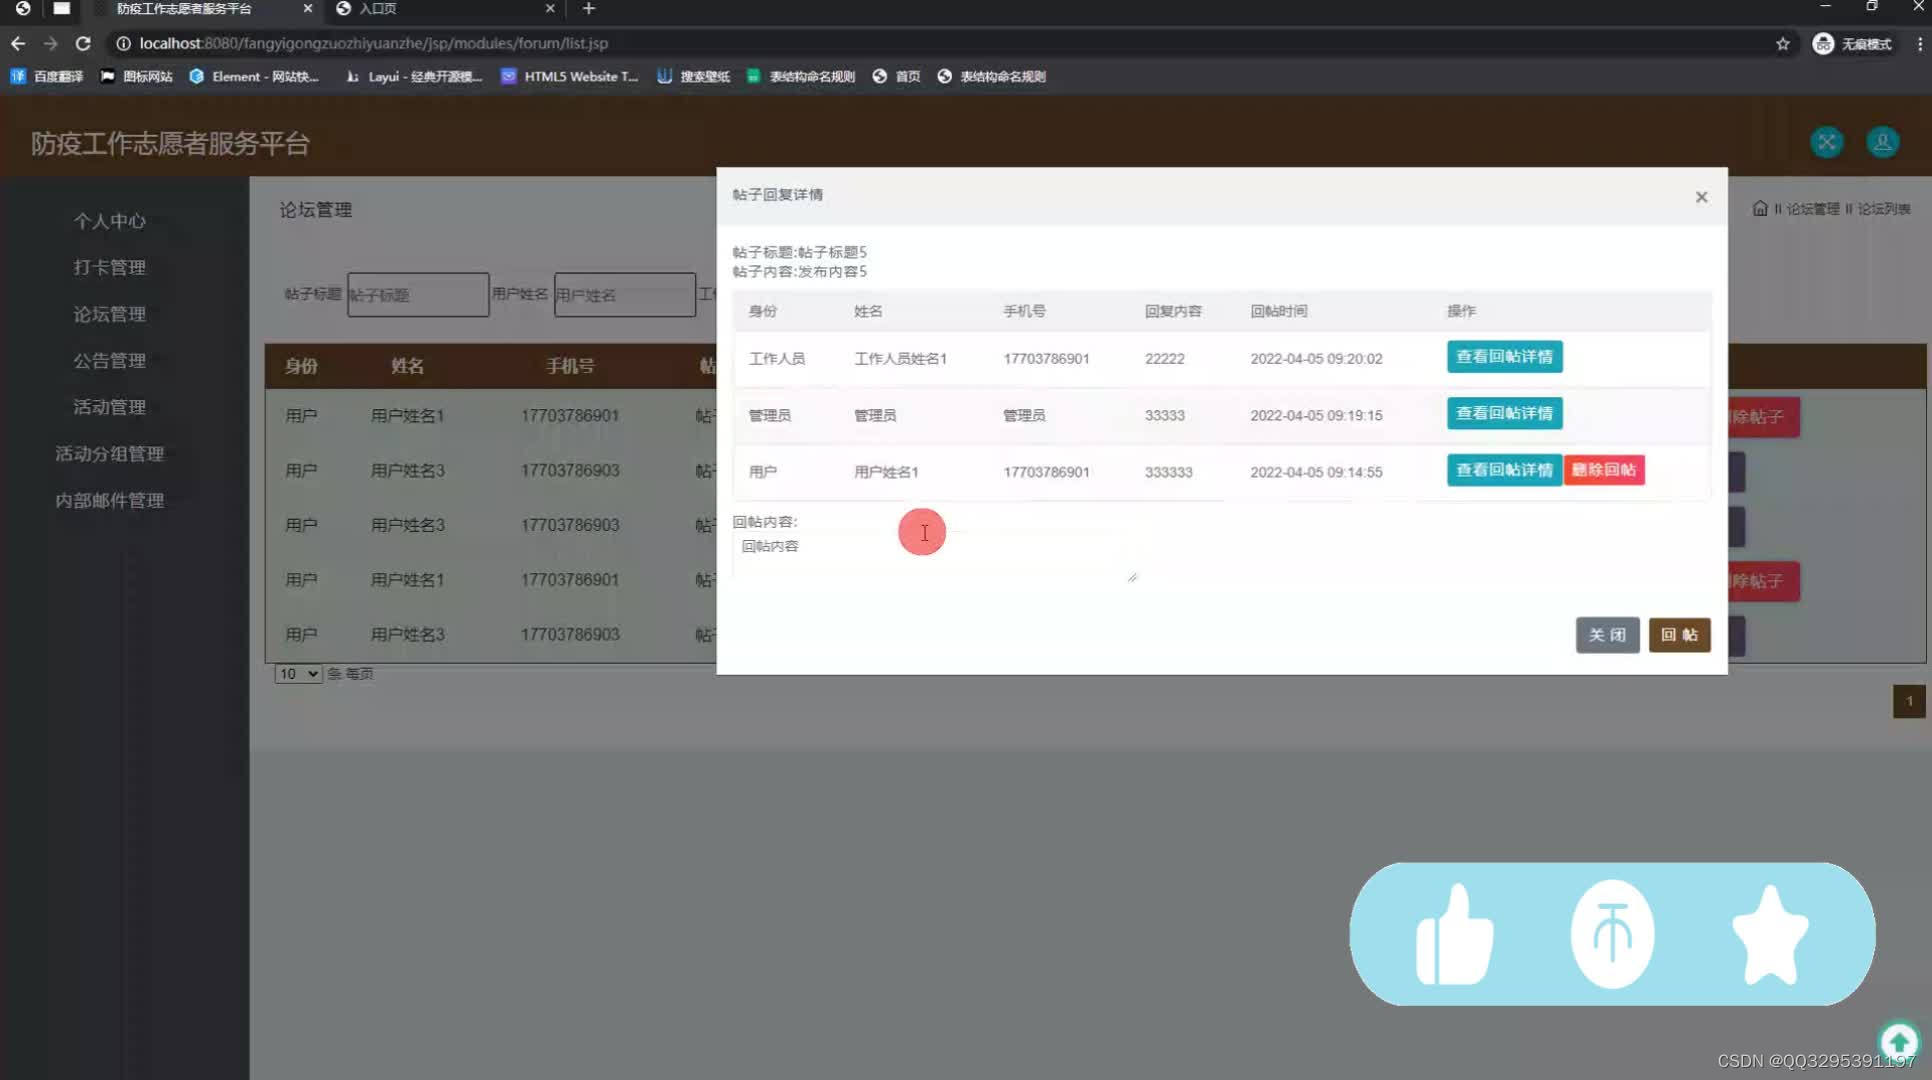Select reply content cell 22222
Image resolution: width=1932 pixels, height=1080 pixels.
(x=1164, y=358)
